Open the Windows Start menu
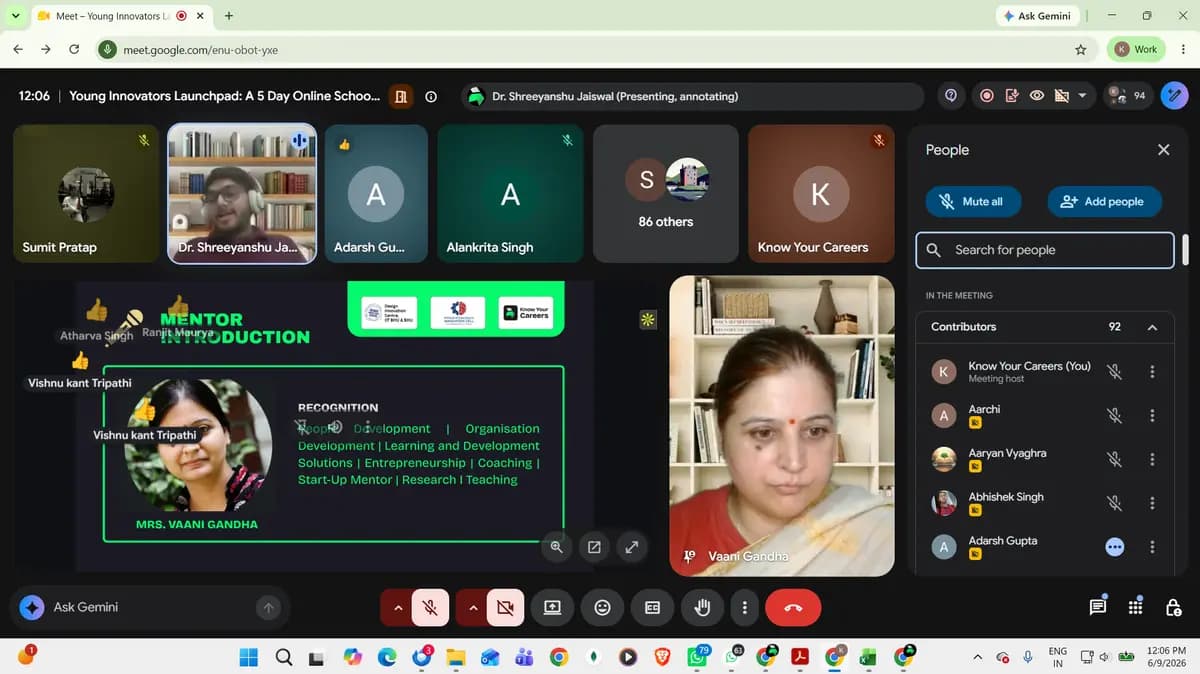 click(248, 657)
